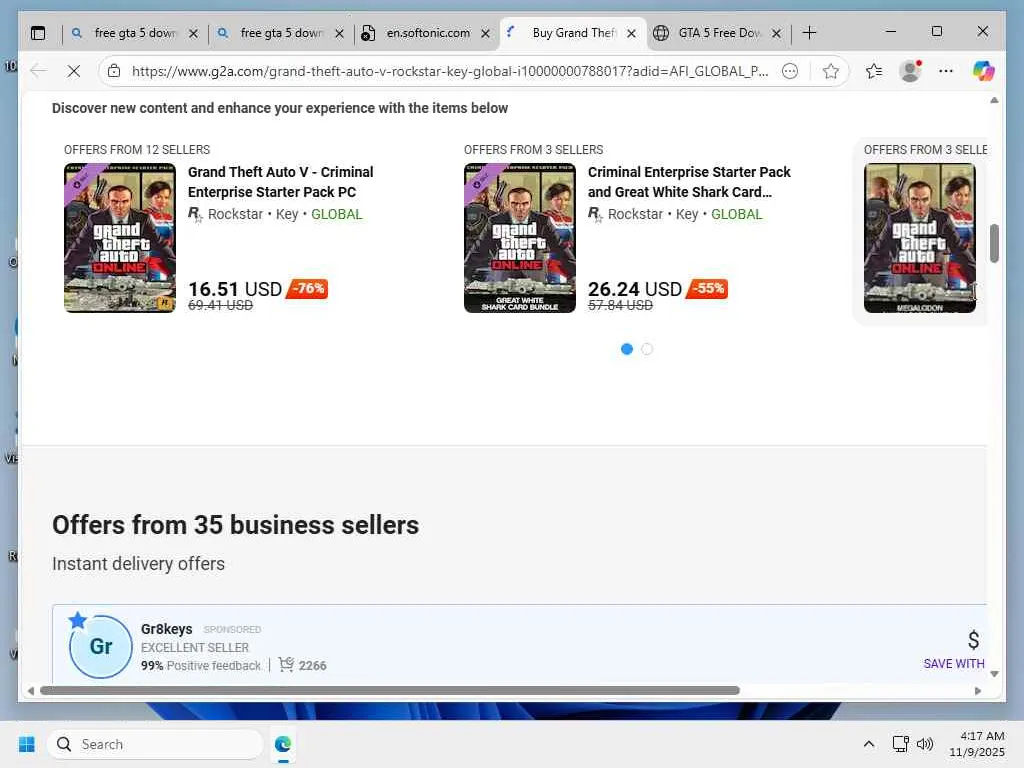This screenshot has height=768, width=1024.
Task: Click the Gr8keys sold items cart icon
Action: [x=286, y=665]
